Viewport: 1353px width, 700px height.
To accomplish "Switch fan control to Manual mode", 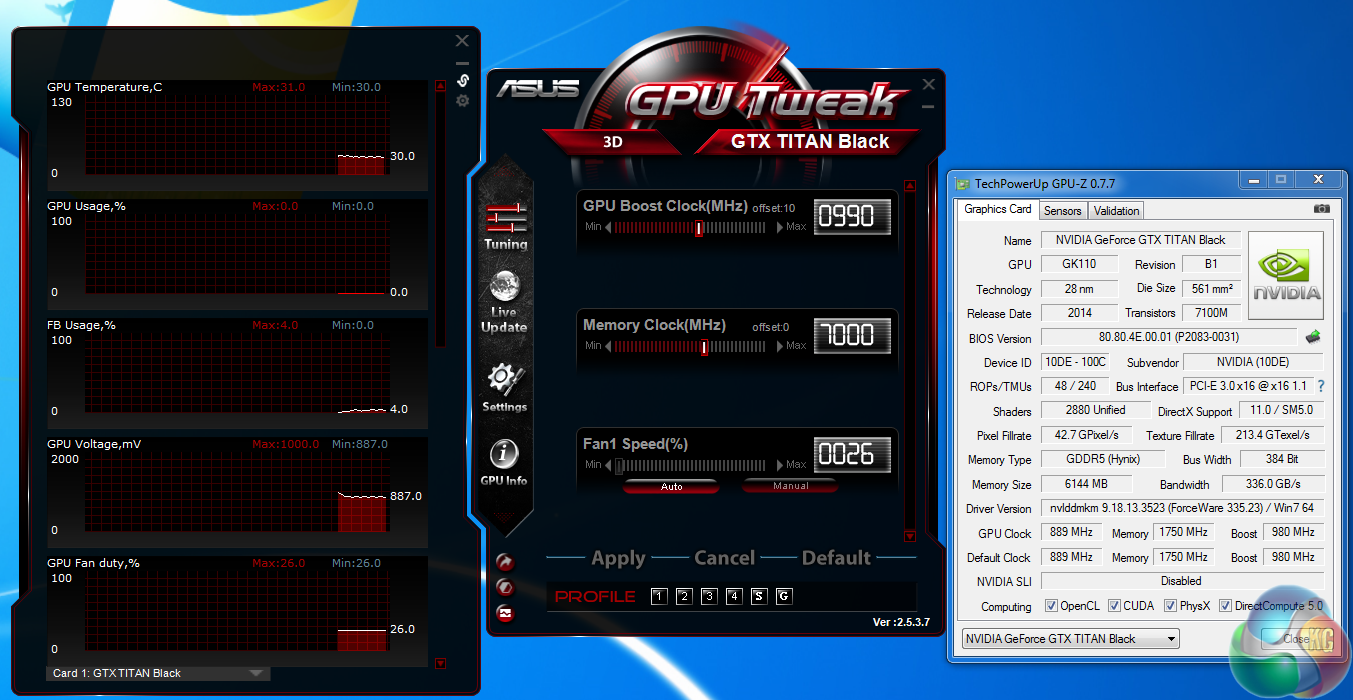I will 790,487.
